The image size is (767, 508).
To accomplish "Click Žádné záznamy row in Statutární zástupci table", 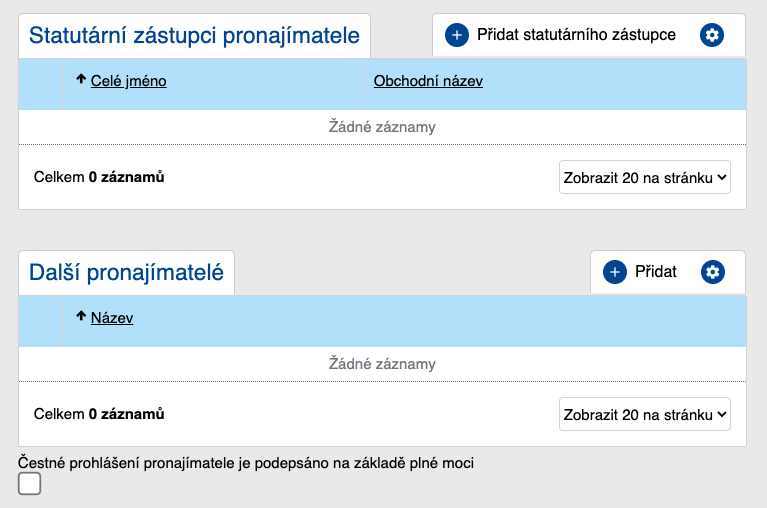I will point(382,127).
